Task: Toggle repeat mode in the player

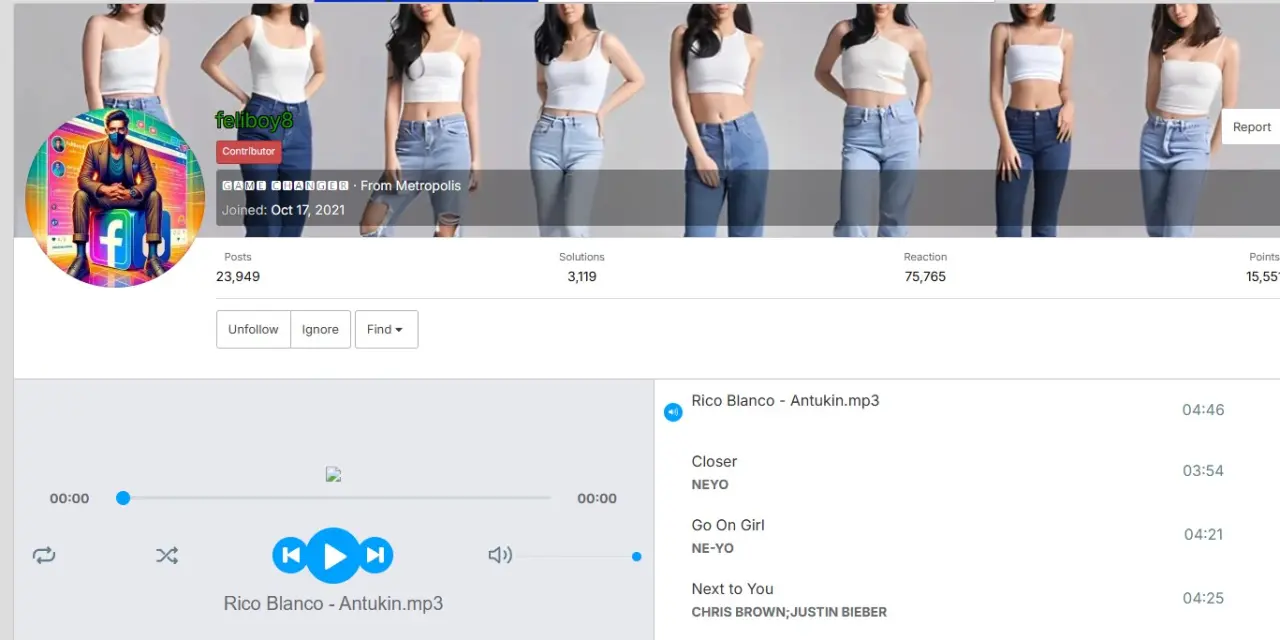Action: pyautogui.click(x=44, y=555)
